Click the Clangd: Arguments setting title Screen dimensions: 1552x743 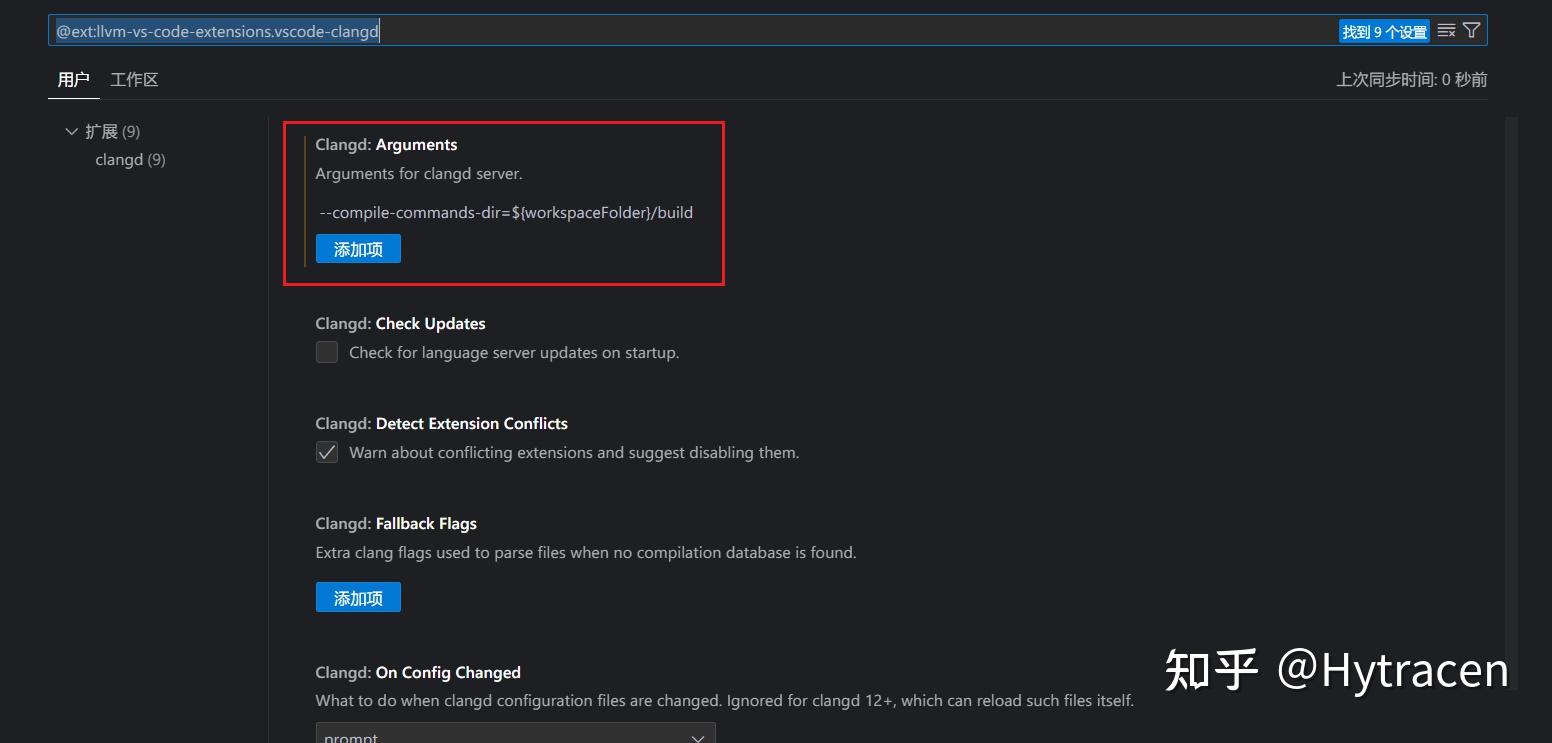coord(386,145)
